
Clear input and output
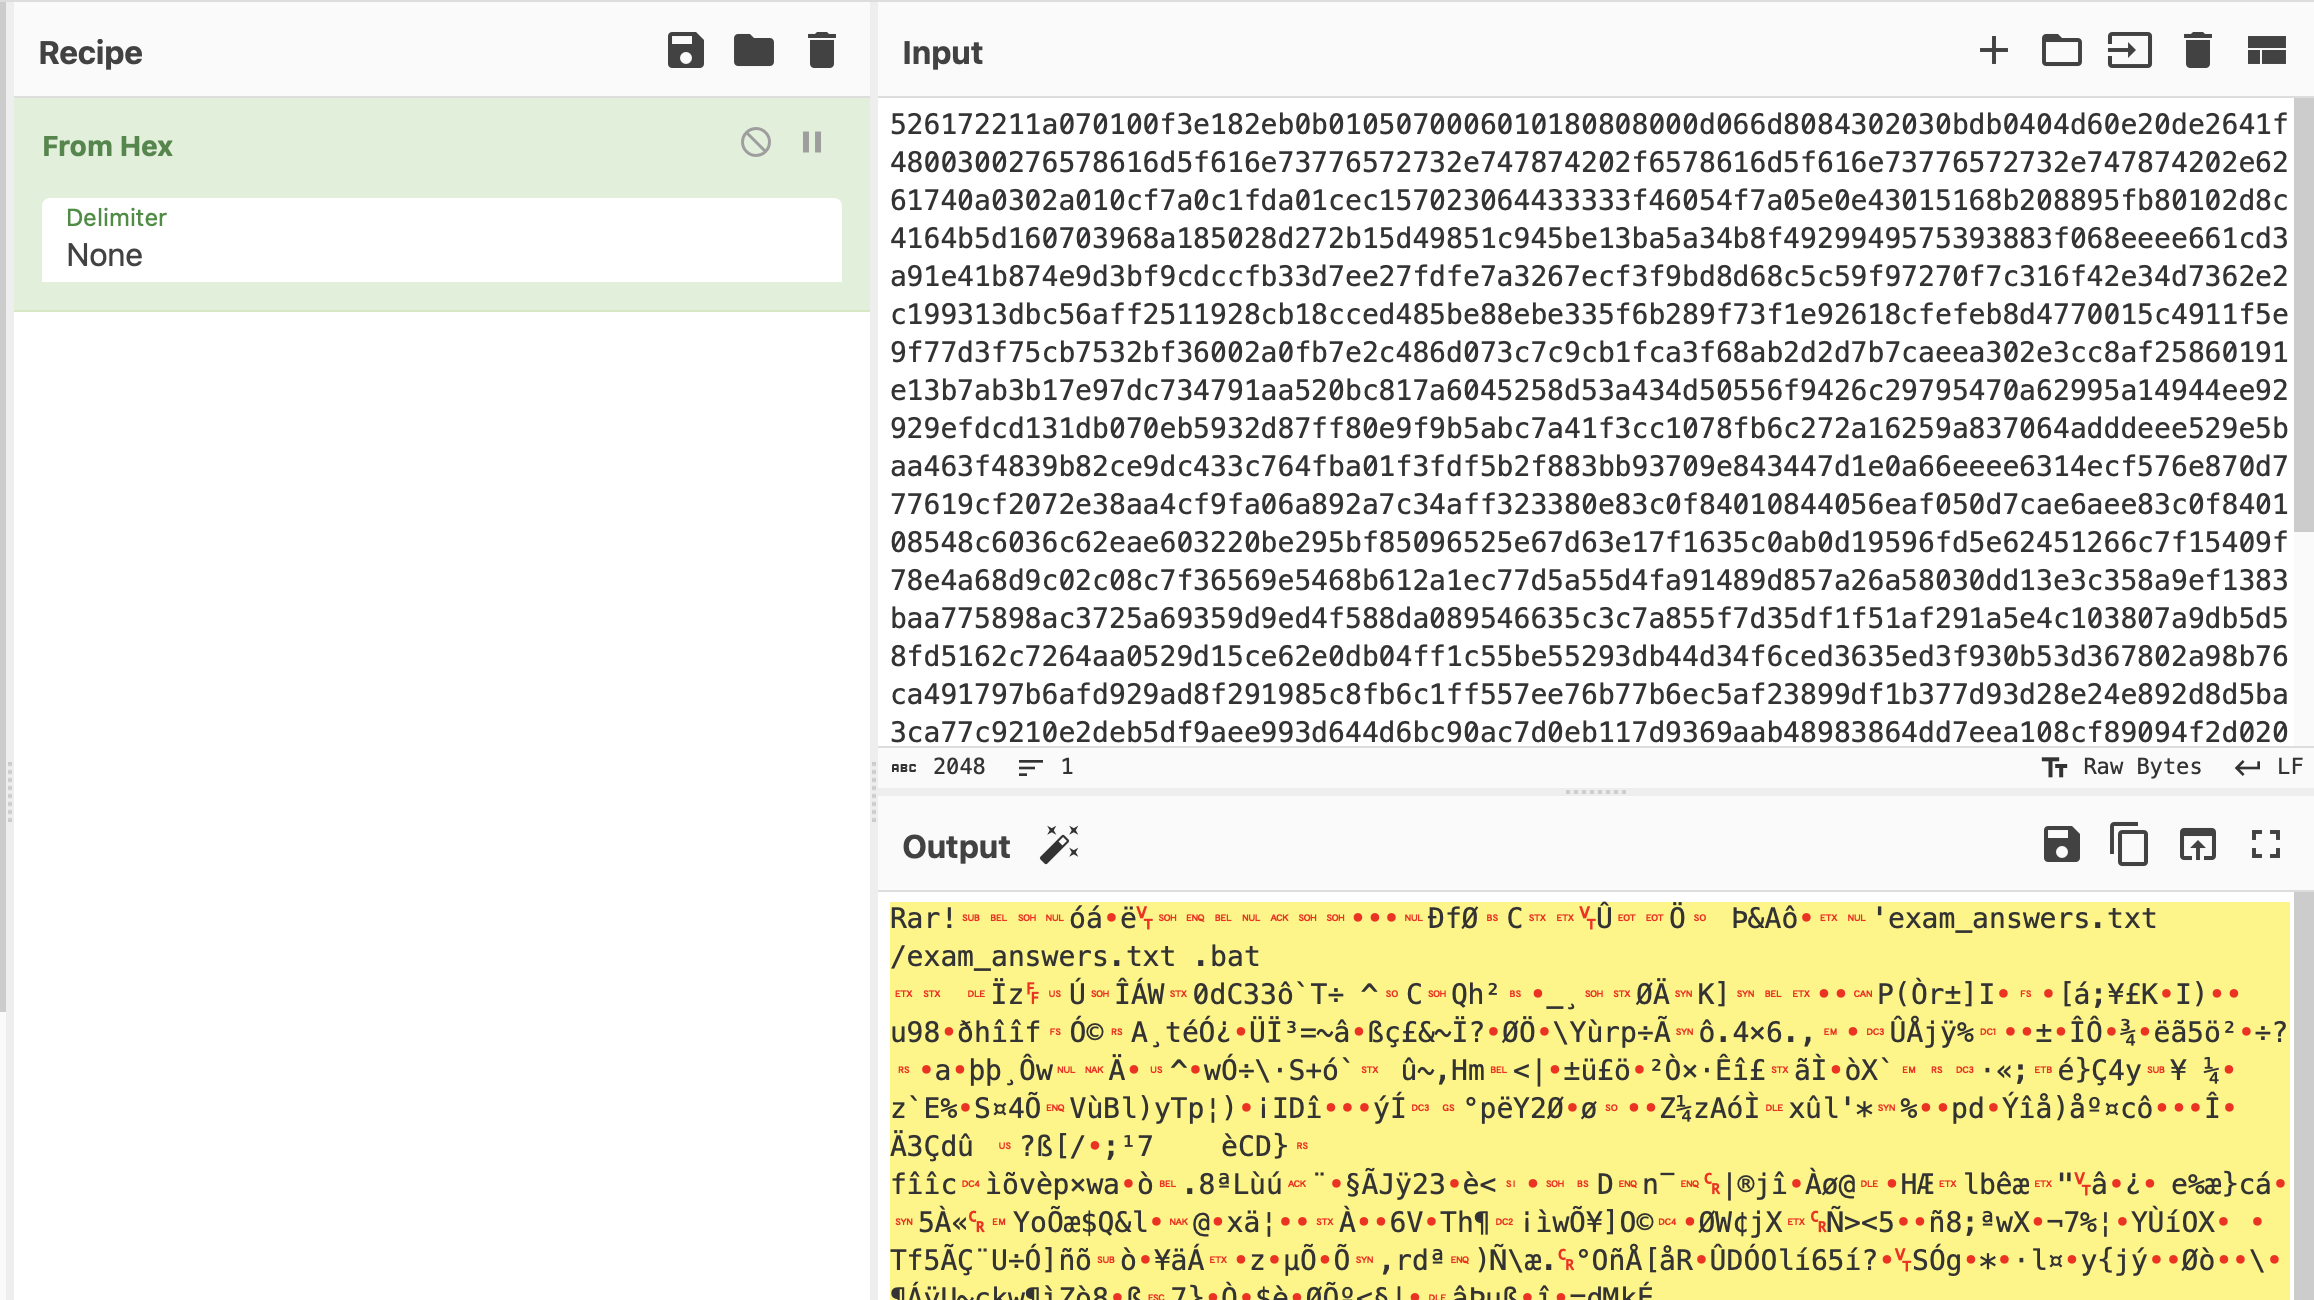pos(2197,51)
